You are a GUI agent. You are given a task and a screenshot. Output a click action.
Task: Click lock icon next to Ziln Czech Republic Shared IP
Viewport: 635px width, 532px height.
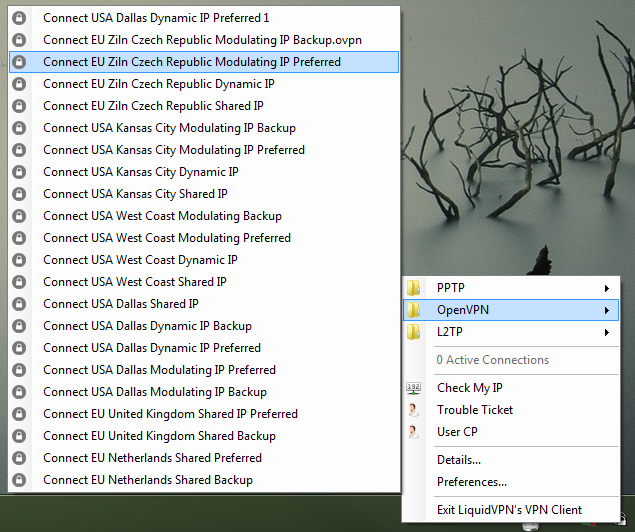19,106
